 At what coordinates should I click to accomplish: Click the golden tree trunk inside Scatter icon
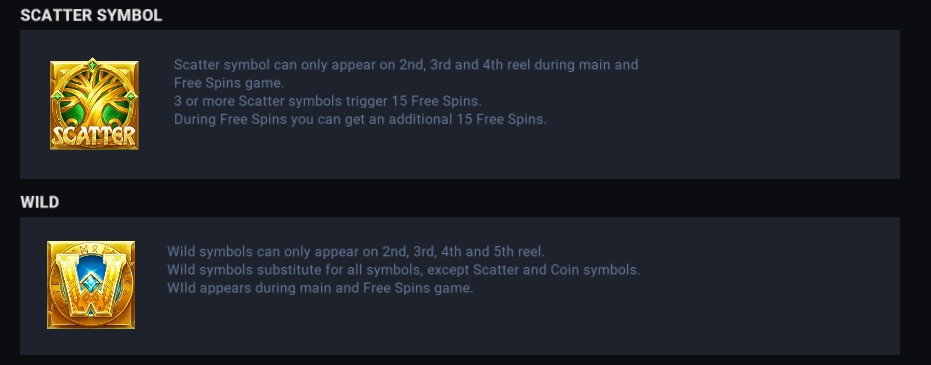(94, 107)
